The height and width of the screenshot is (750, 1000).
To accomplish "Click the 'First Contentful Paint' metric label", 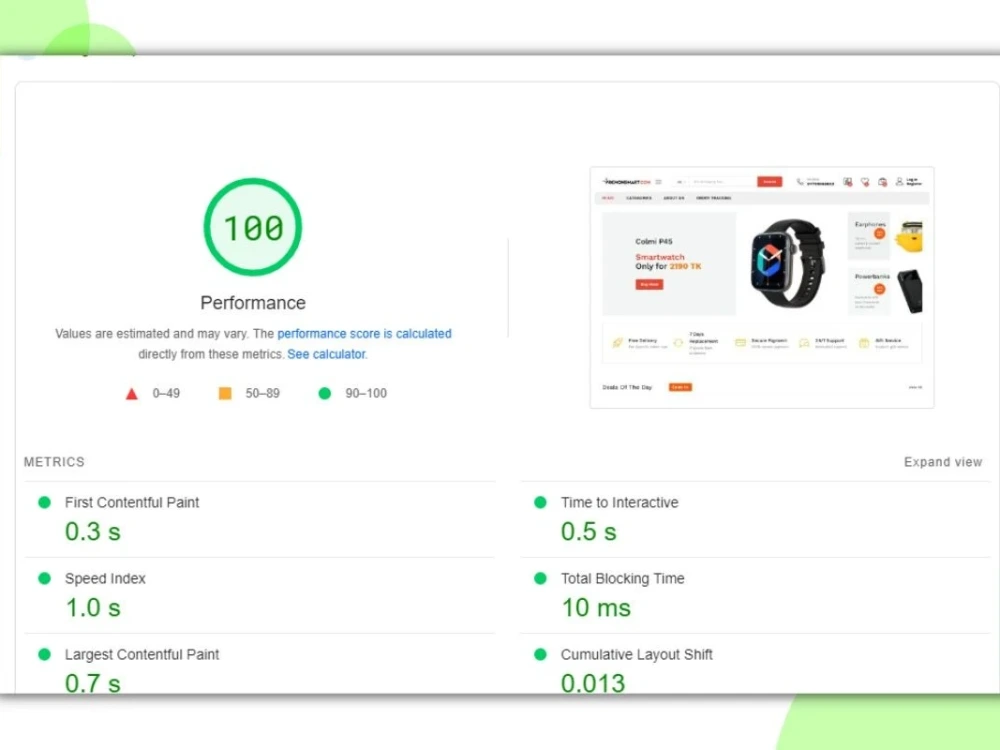I will [132, 503].
